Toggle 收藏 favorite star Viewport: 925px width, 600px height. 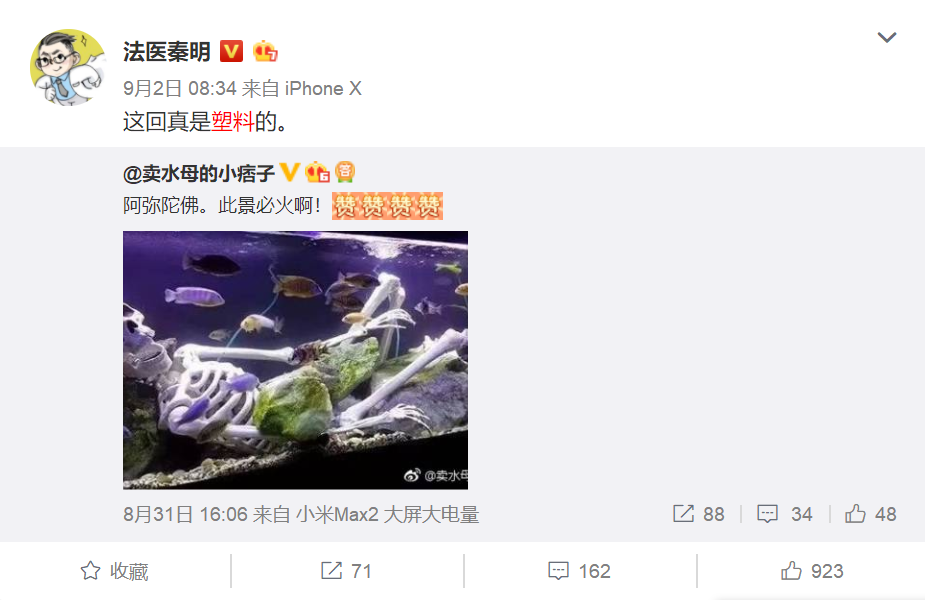[114, 571]
